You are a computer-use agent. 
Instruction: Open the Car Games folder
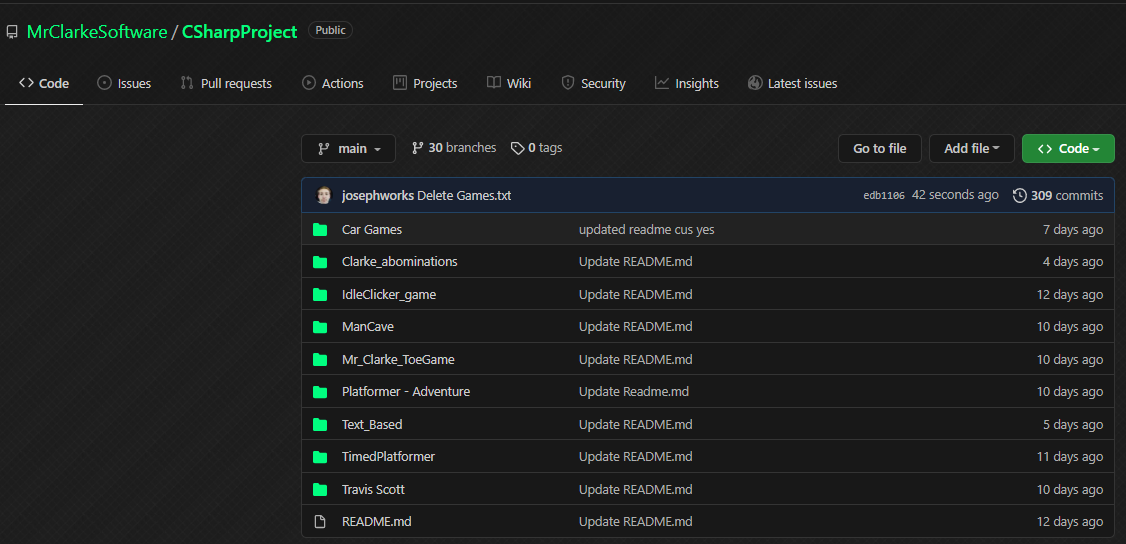click(372, 230)
